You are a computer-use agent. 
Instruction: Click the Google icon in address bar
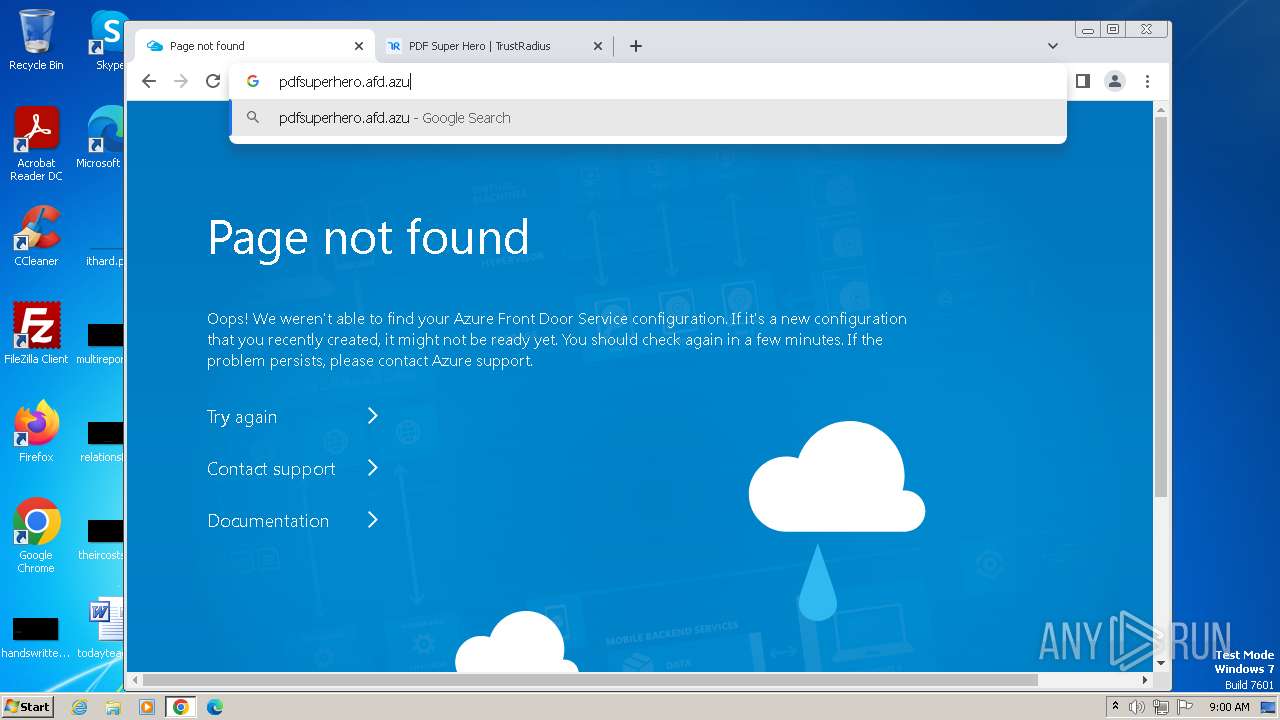click(253, 82)
